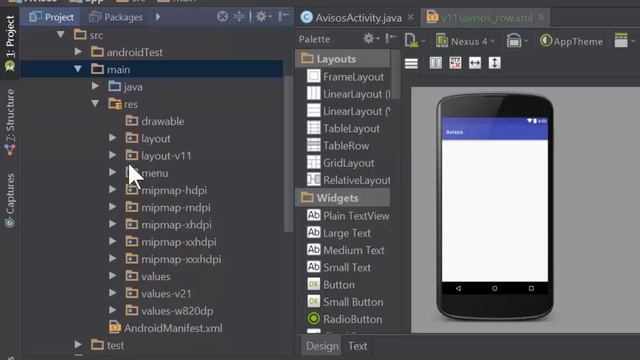Toggle layout height vertical arrows icon
Viewport: 640px width, 360px height.
pyautogui.click(x=494, y=63)
